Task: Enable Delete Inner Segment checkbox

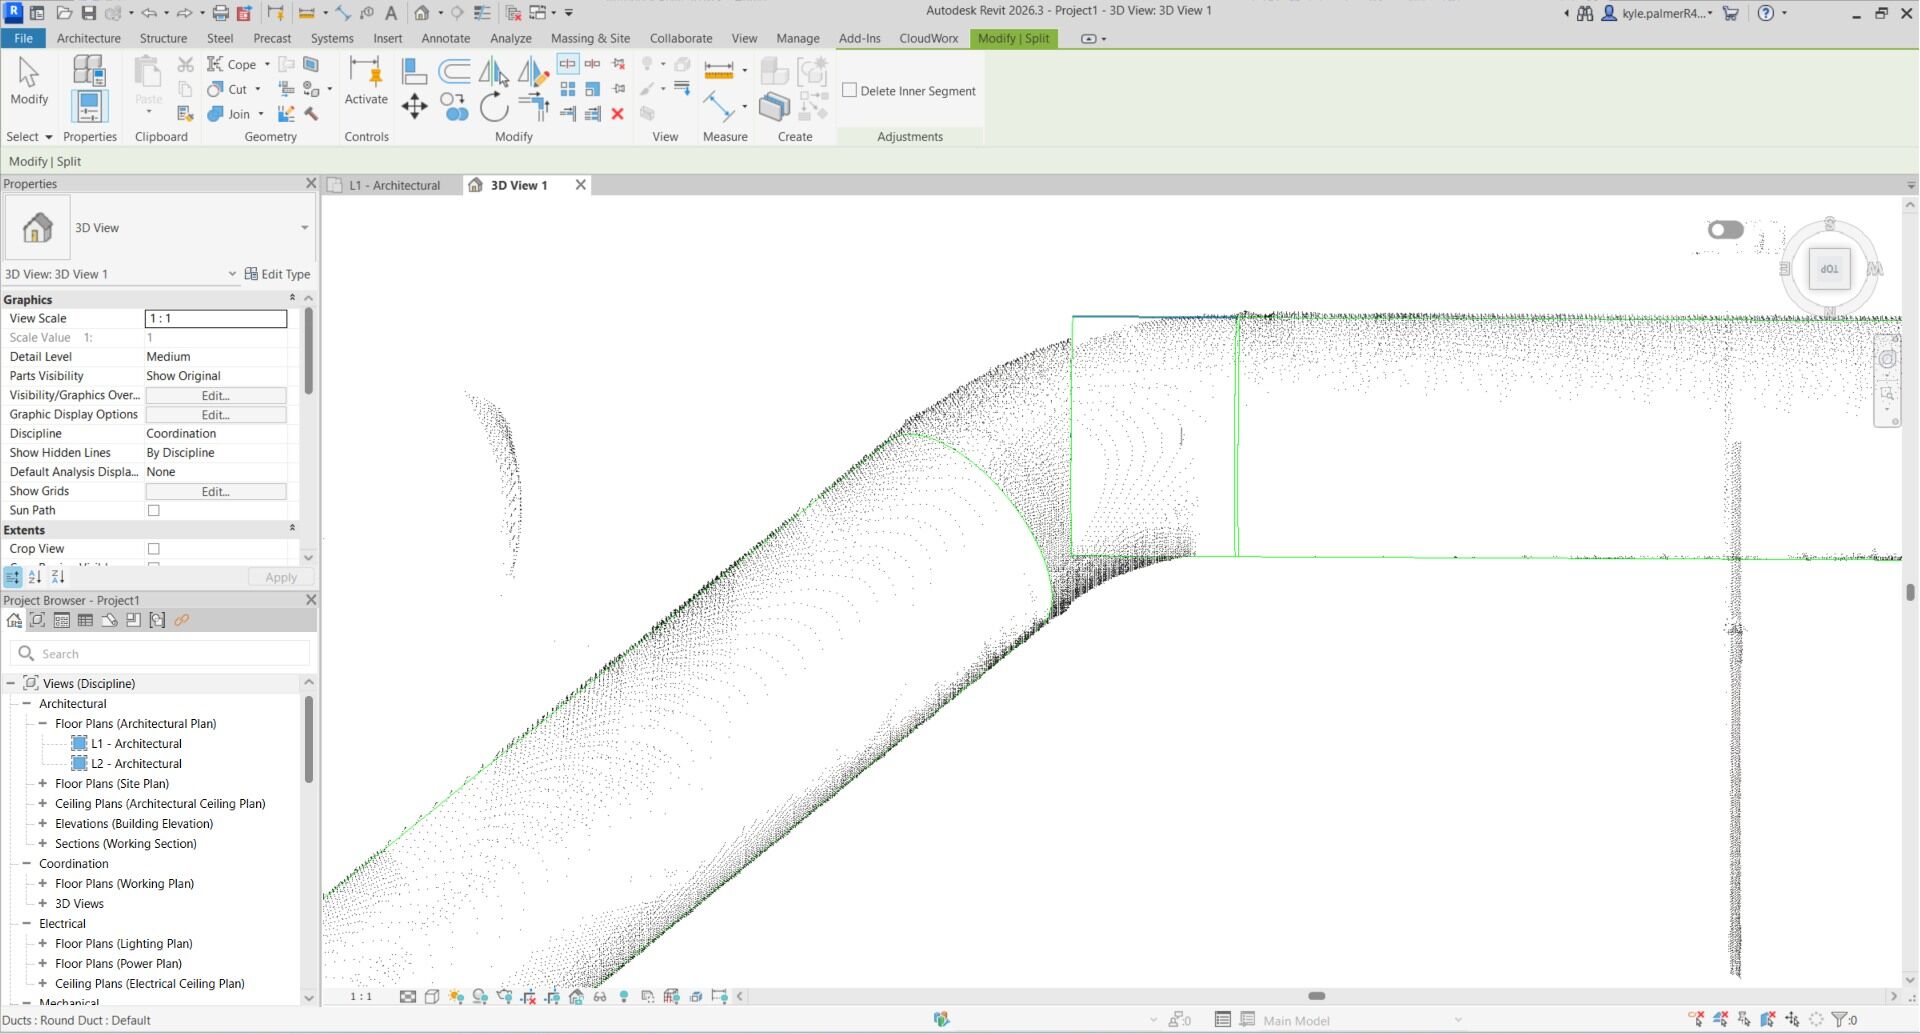Action: [x=850, y=90]
